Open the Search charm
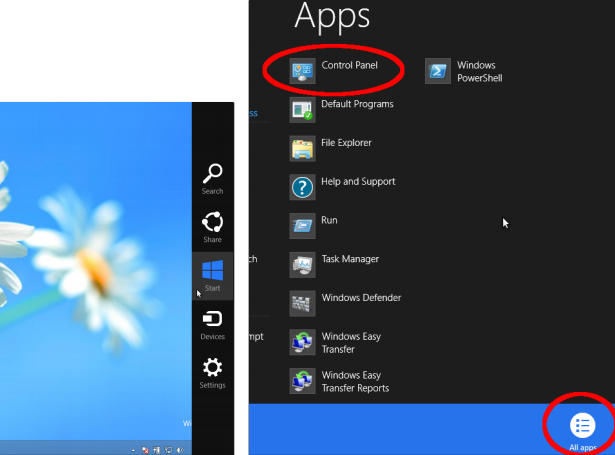The width and height of the screenshot is (615, 455). [212, 179]
